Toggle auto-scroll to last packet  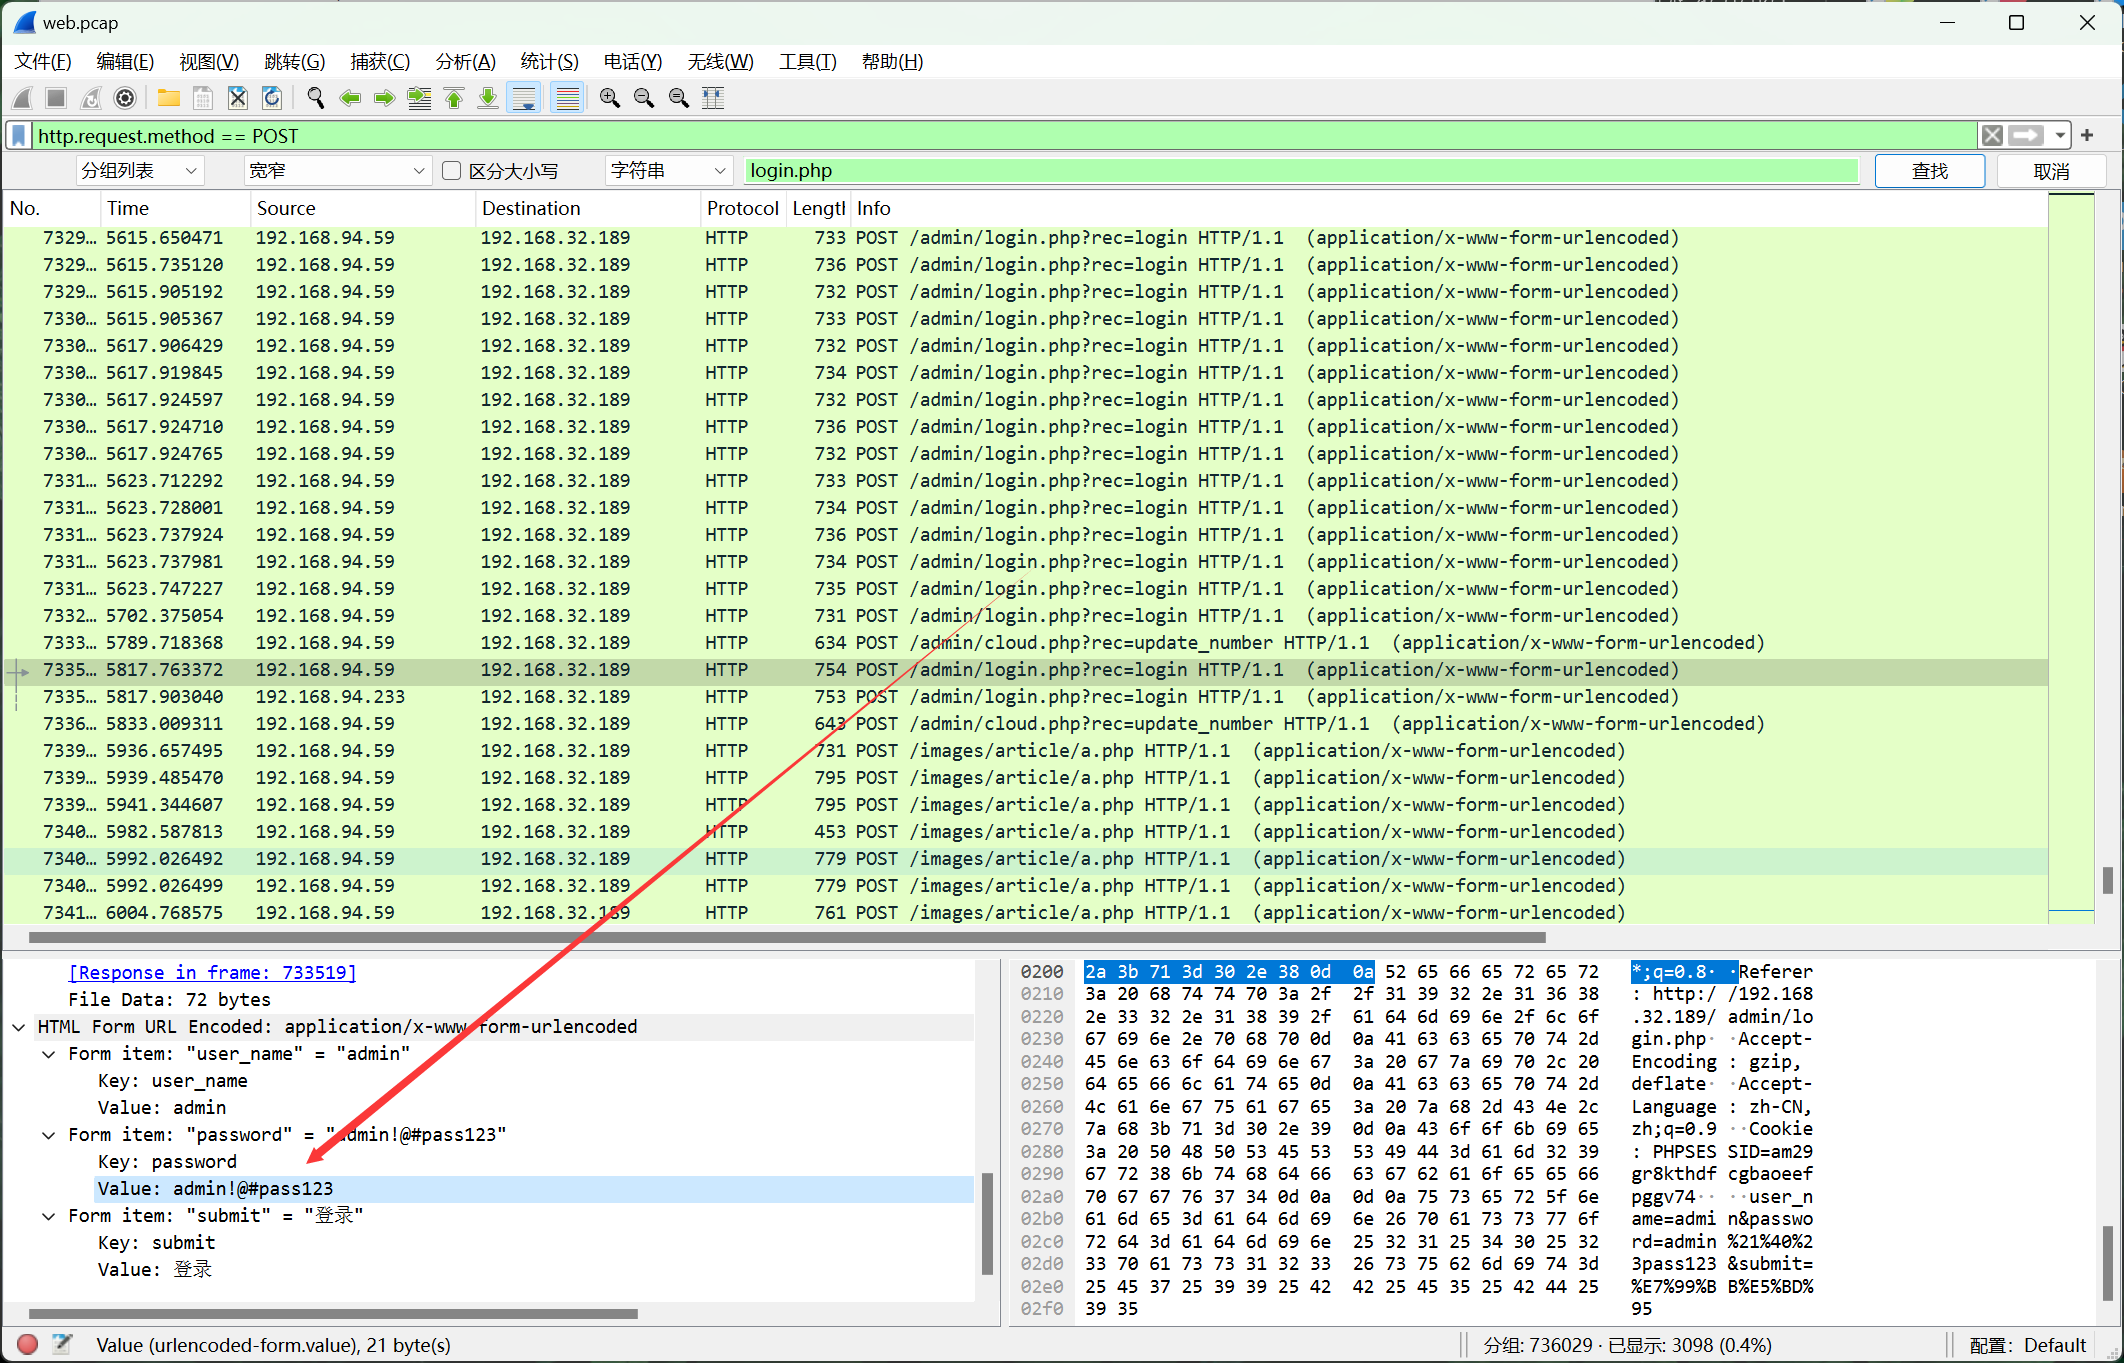pos(524,98)
